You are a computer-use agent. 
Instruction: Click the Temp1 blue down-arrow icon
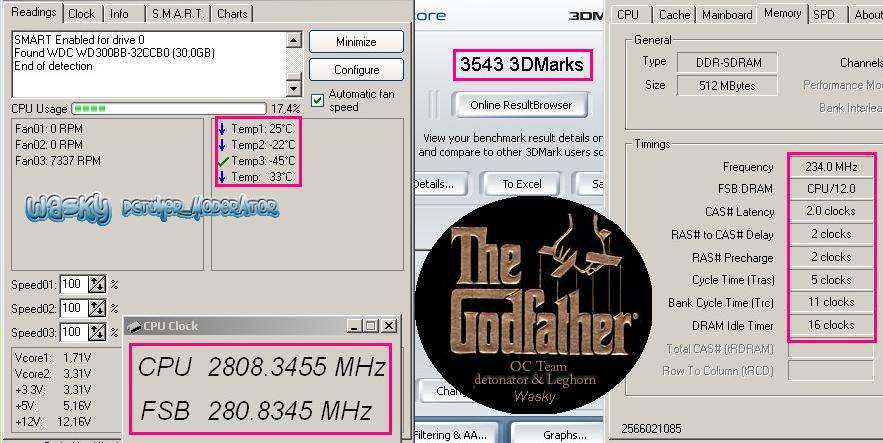point(222,129)
